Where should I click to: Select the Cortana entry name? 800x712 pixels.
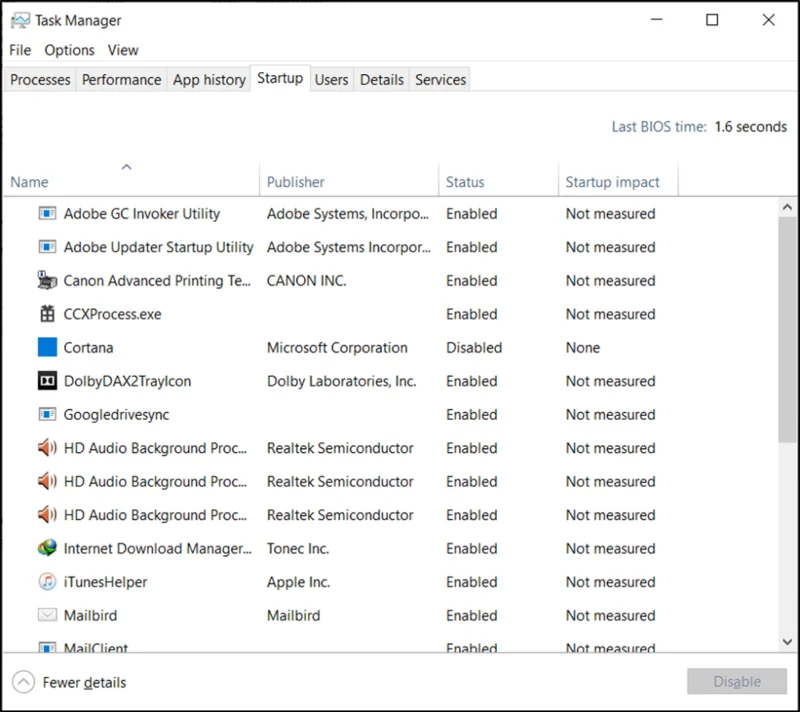88,348
